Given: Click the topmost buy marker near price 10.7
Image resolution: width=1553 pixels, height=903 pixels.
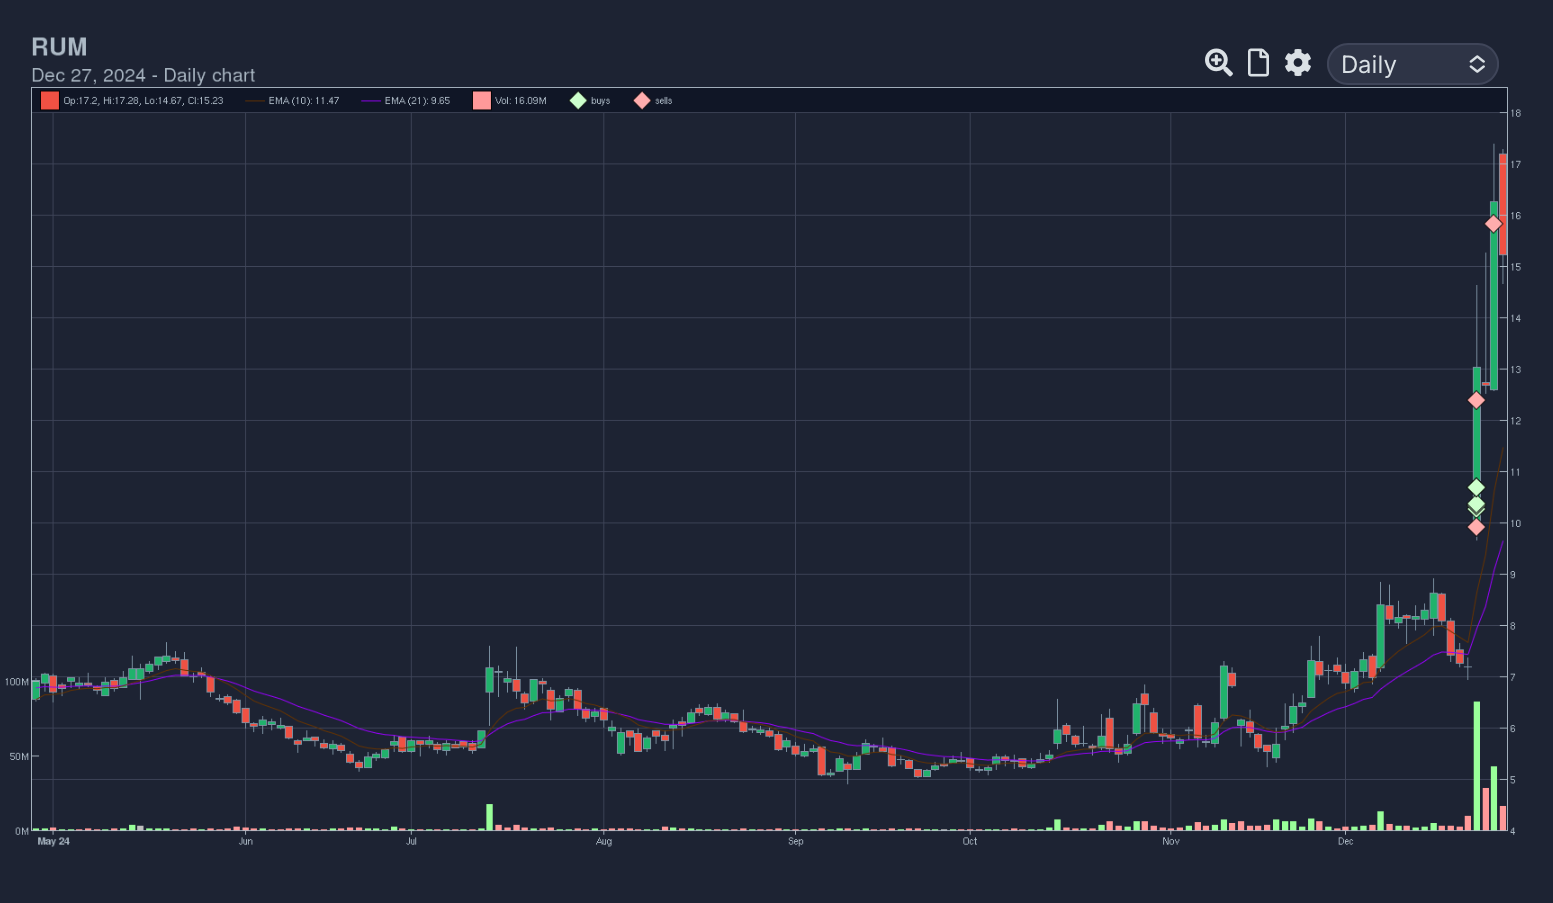Looking at the screenshot, I should tap(1476, 487).
